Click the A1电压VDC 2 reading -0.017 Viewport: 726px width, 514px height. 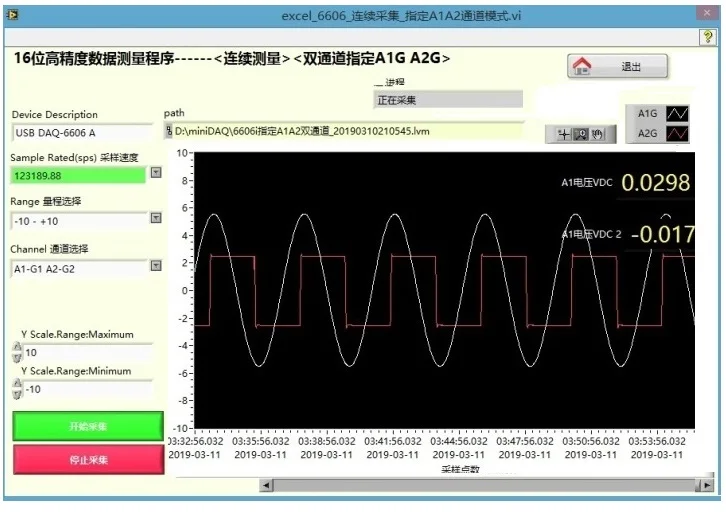pyautogui.click(x=663, y=234)
